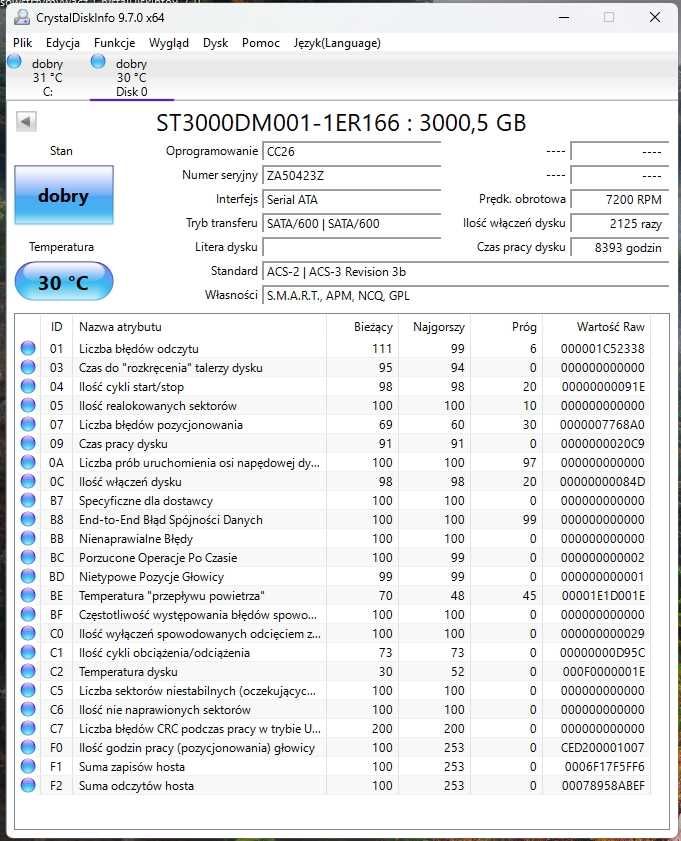Click the status orb for attribute C6

(28, 710)
